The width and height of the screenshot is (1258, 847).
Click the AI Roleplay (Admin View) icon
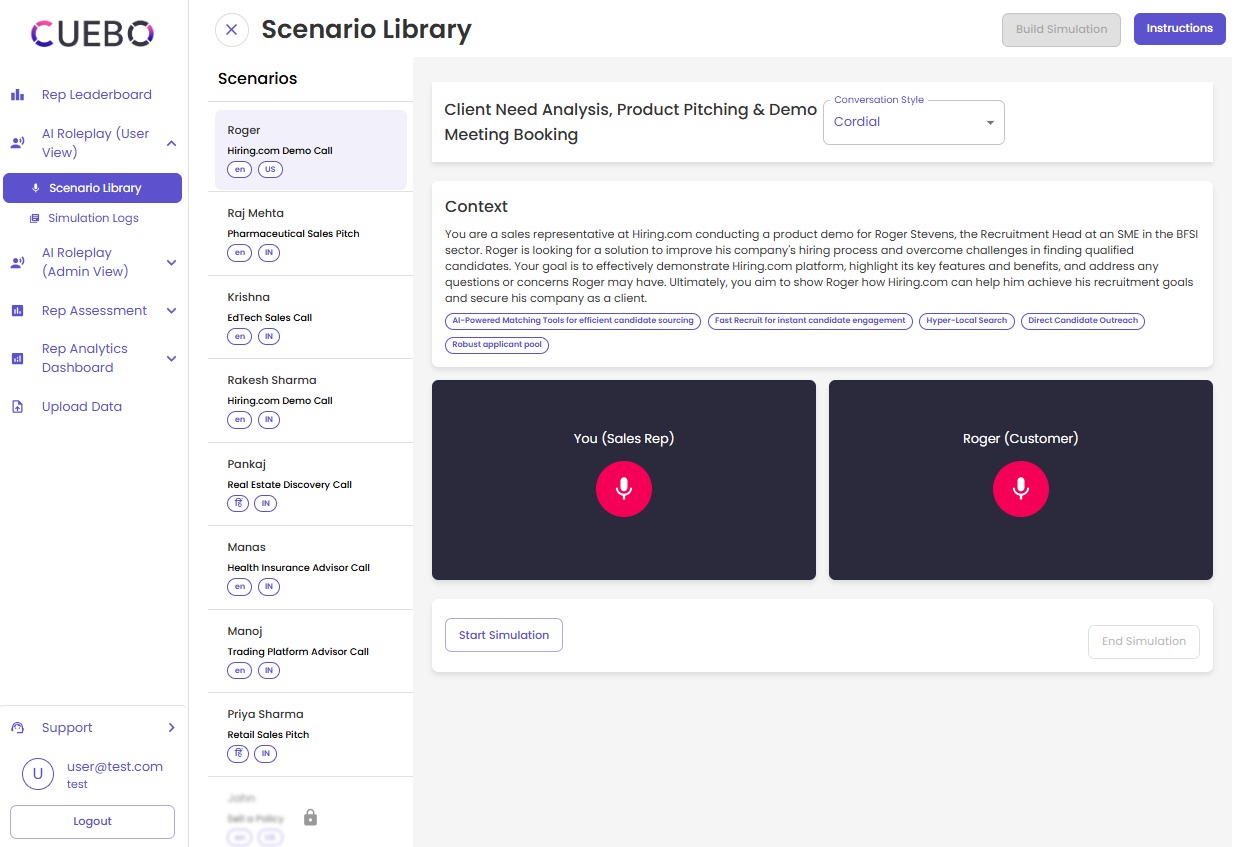coord(17,262)
